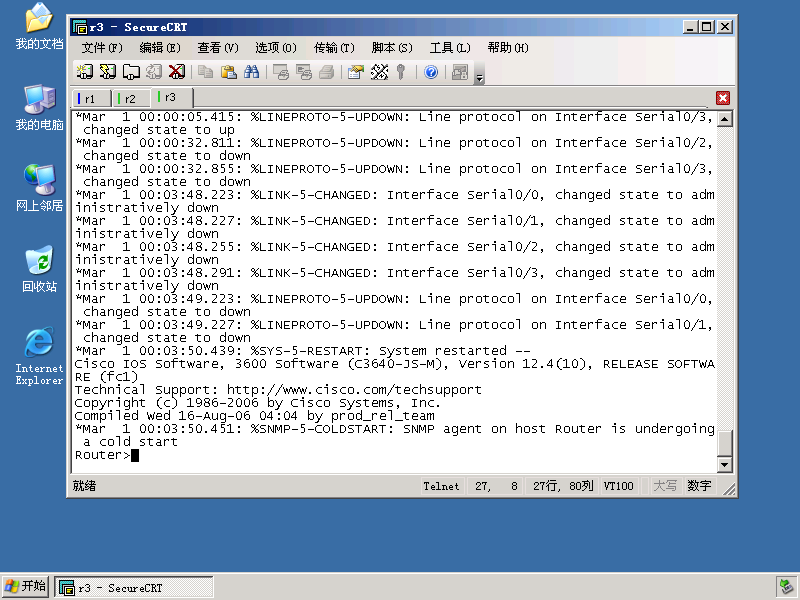Open the 帮助(H) menu
This screenshot has width=800, height=600.
508,48
